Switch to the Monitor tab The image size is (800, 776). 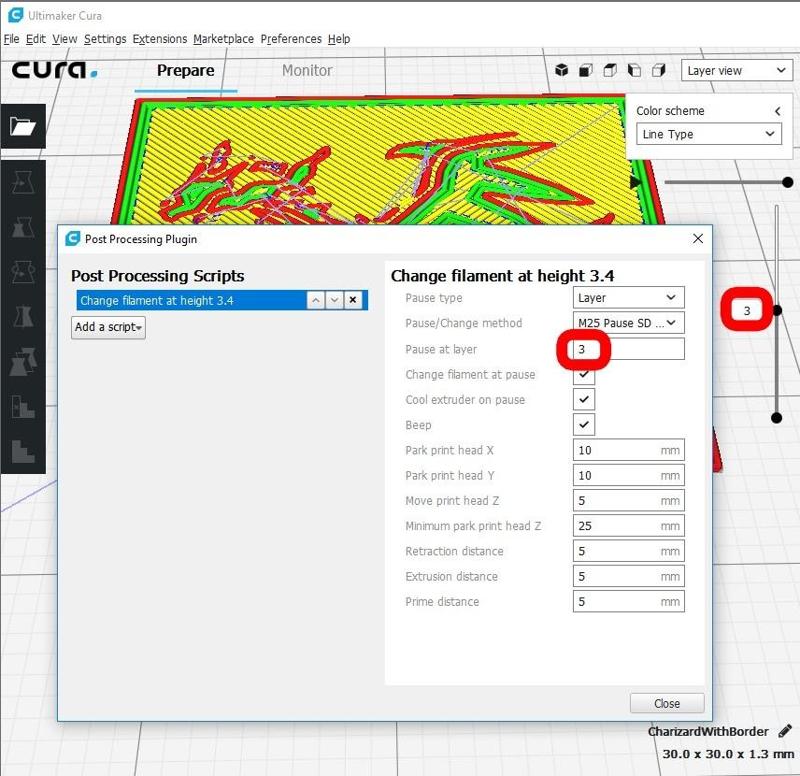tap(307, 70)
